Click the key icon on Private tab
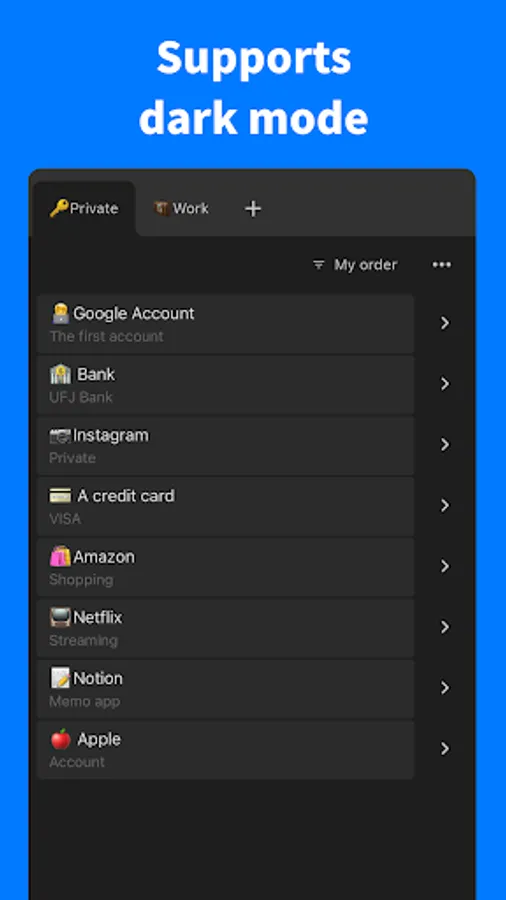Screen dimensions: 506x900 coord(59,208)
